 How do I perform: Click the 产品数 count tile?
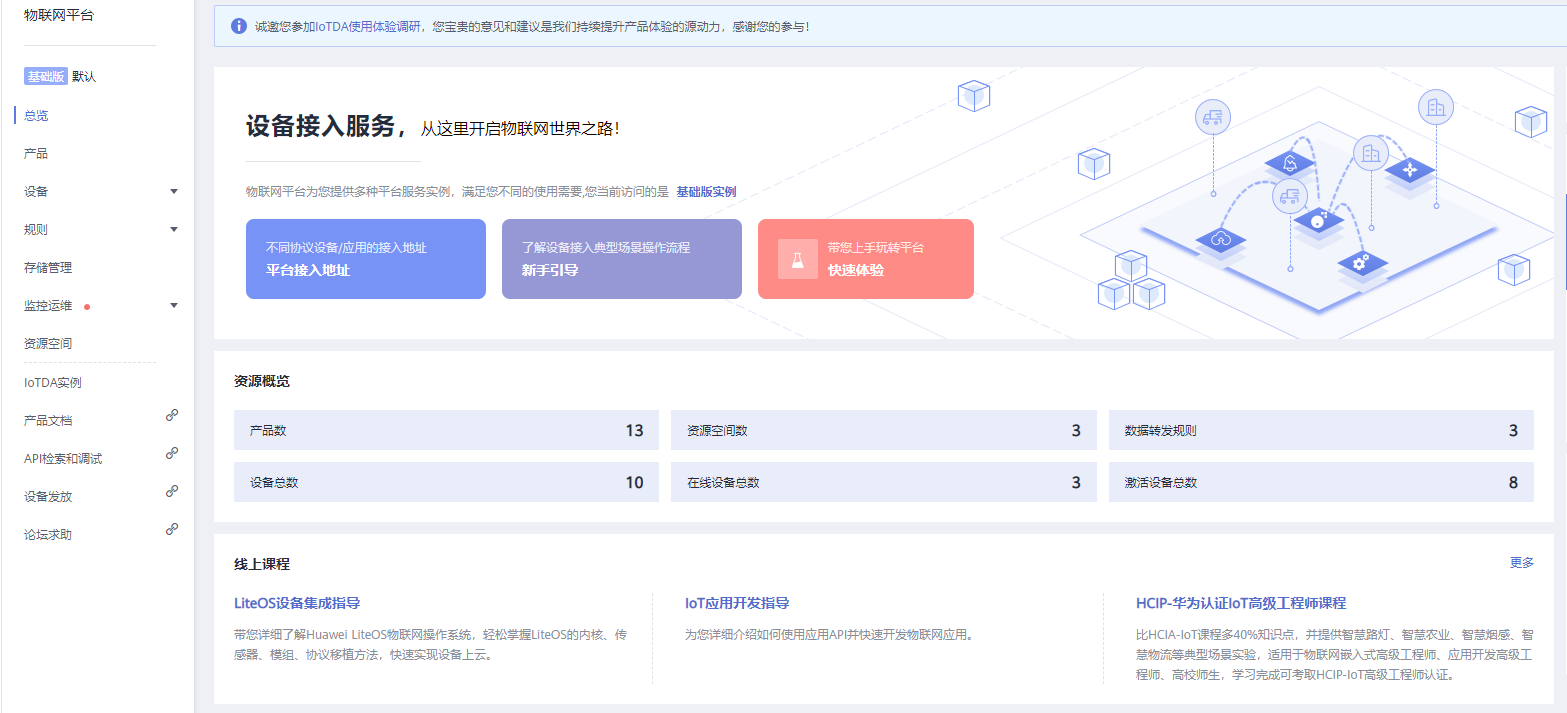(446, 430)
